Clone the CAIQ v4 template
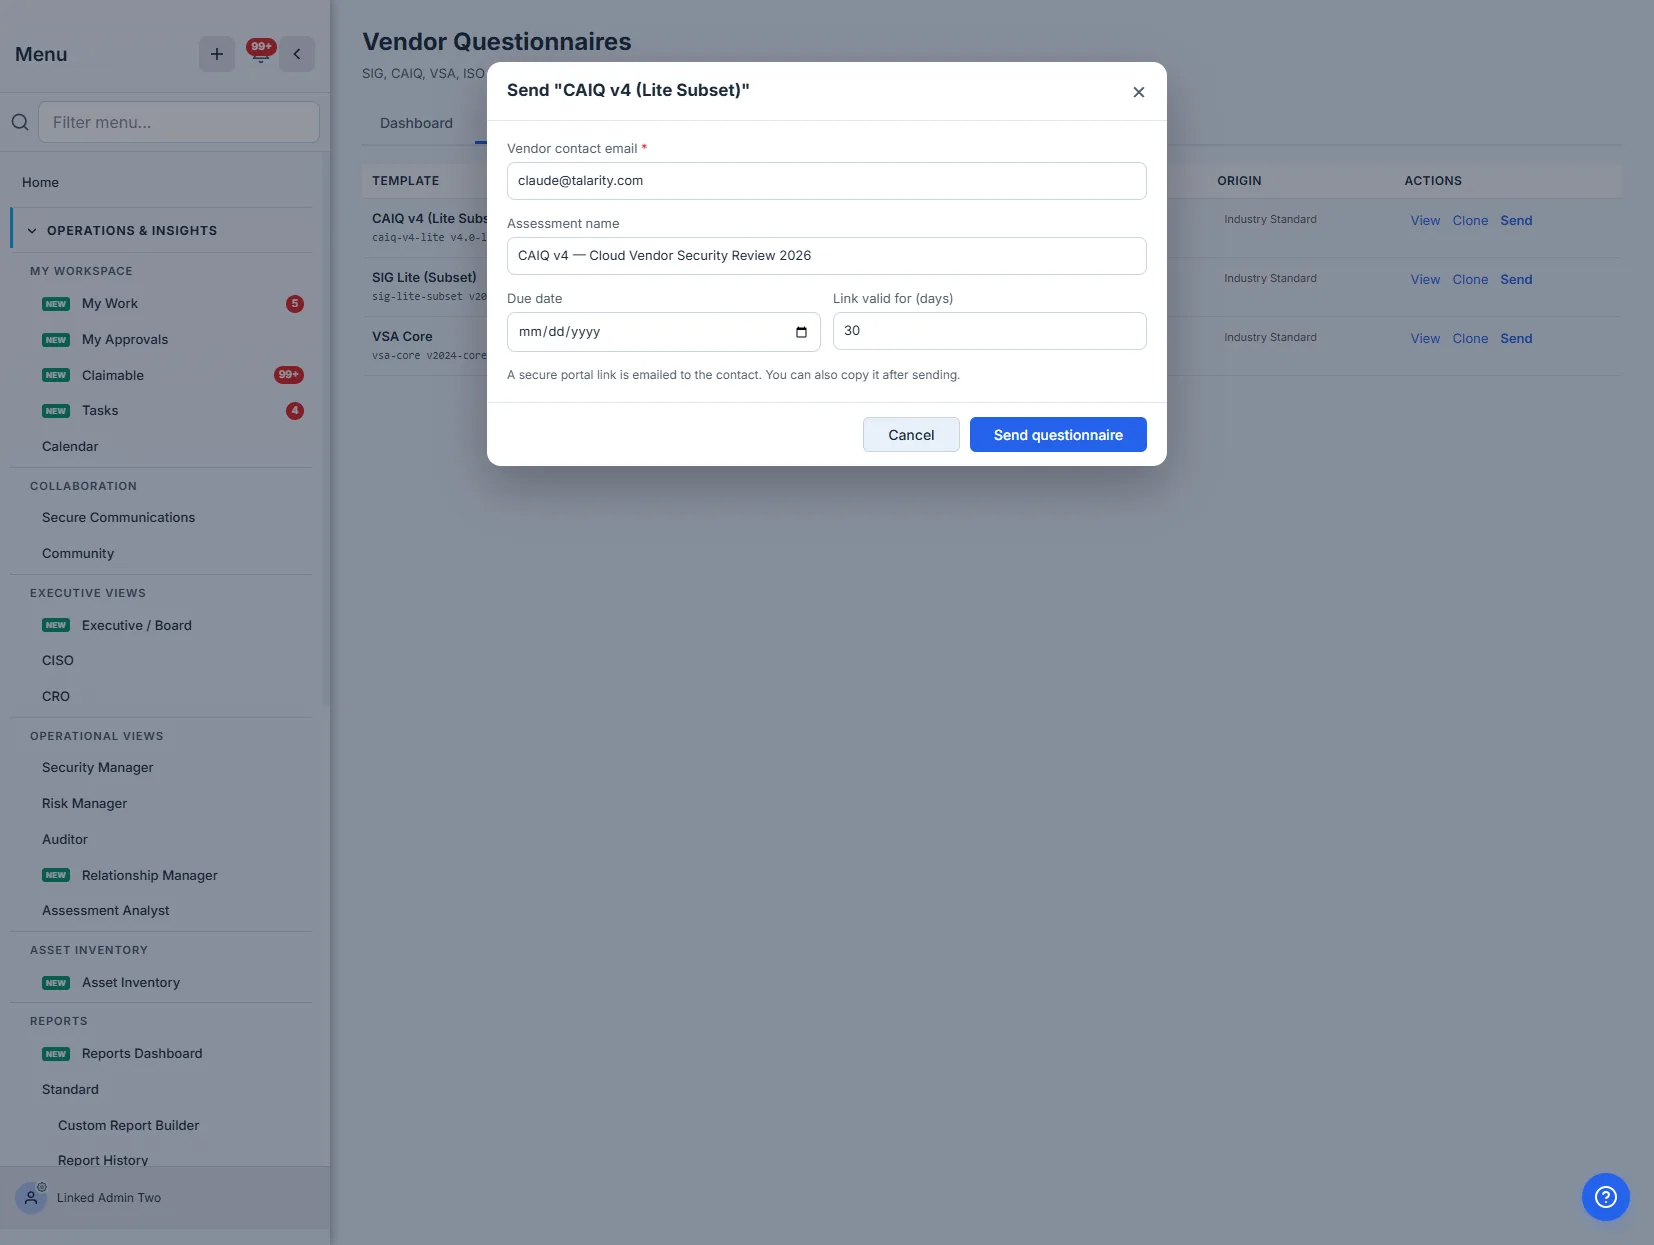Screen dimensions: 1654x1245 pyautogui.click(x=1470, y=221)
